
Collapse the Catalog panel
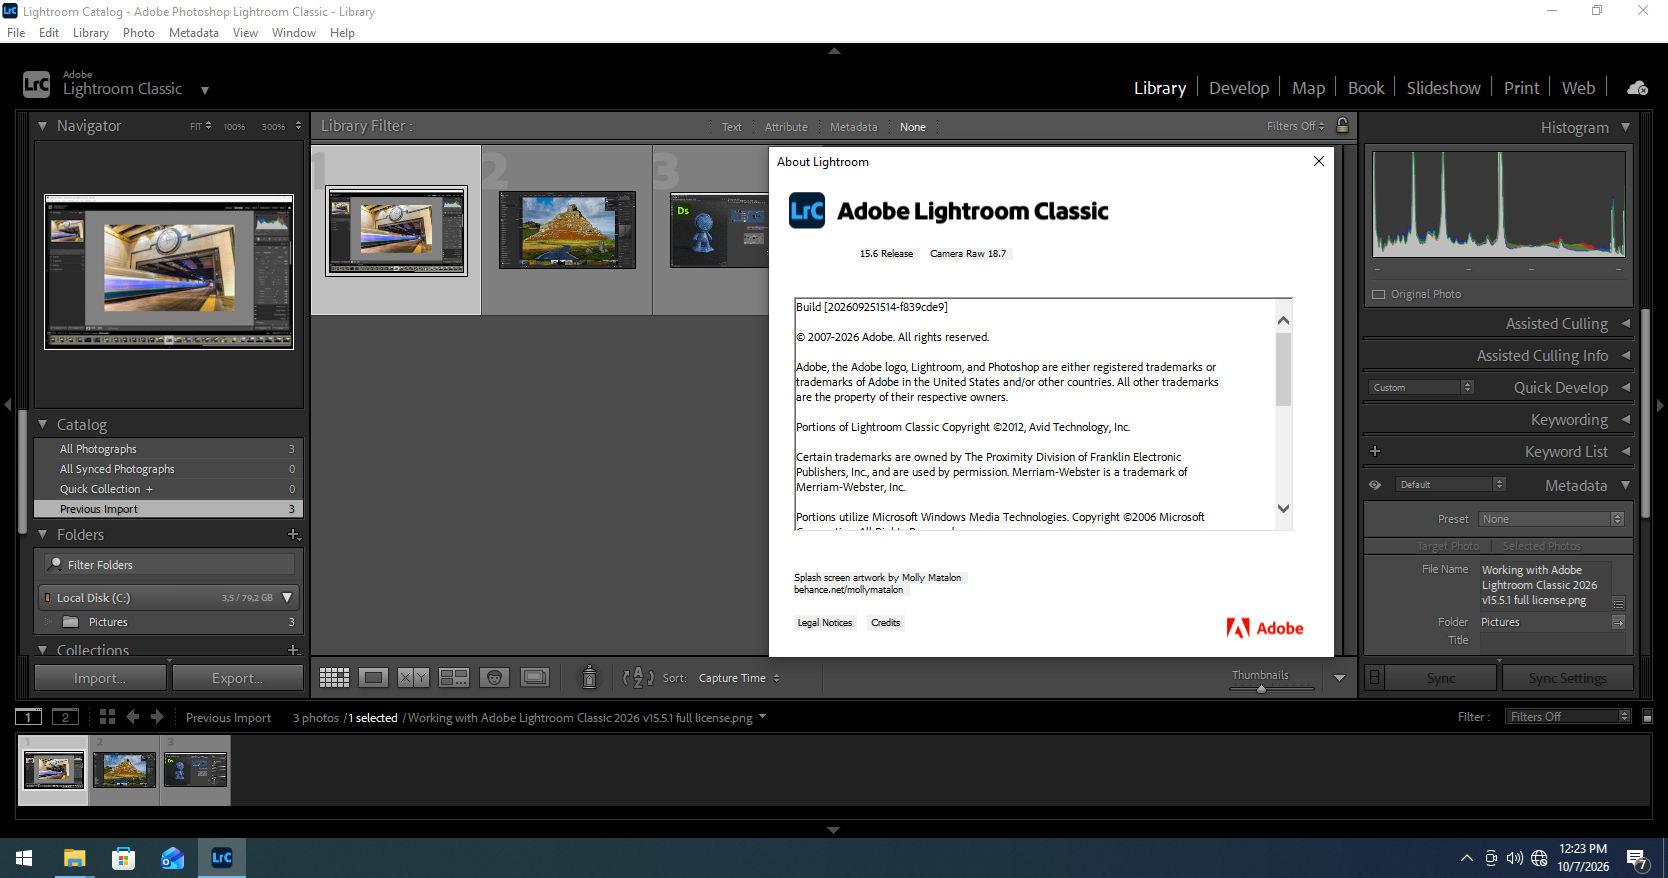[x=42, y=425]
